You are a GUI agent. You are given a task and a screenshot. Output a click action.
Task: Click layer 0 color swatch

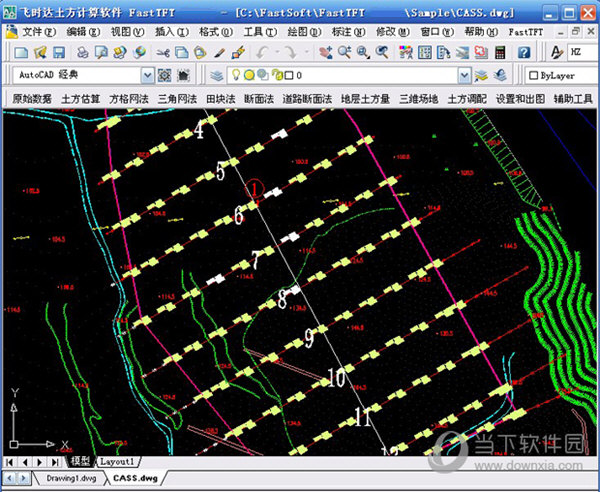[289, 76]
